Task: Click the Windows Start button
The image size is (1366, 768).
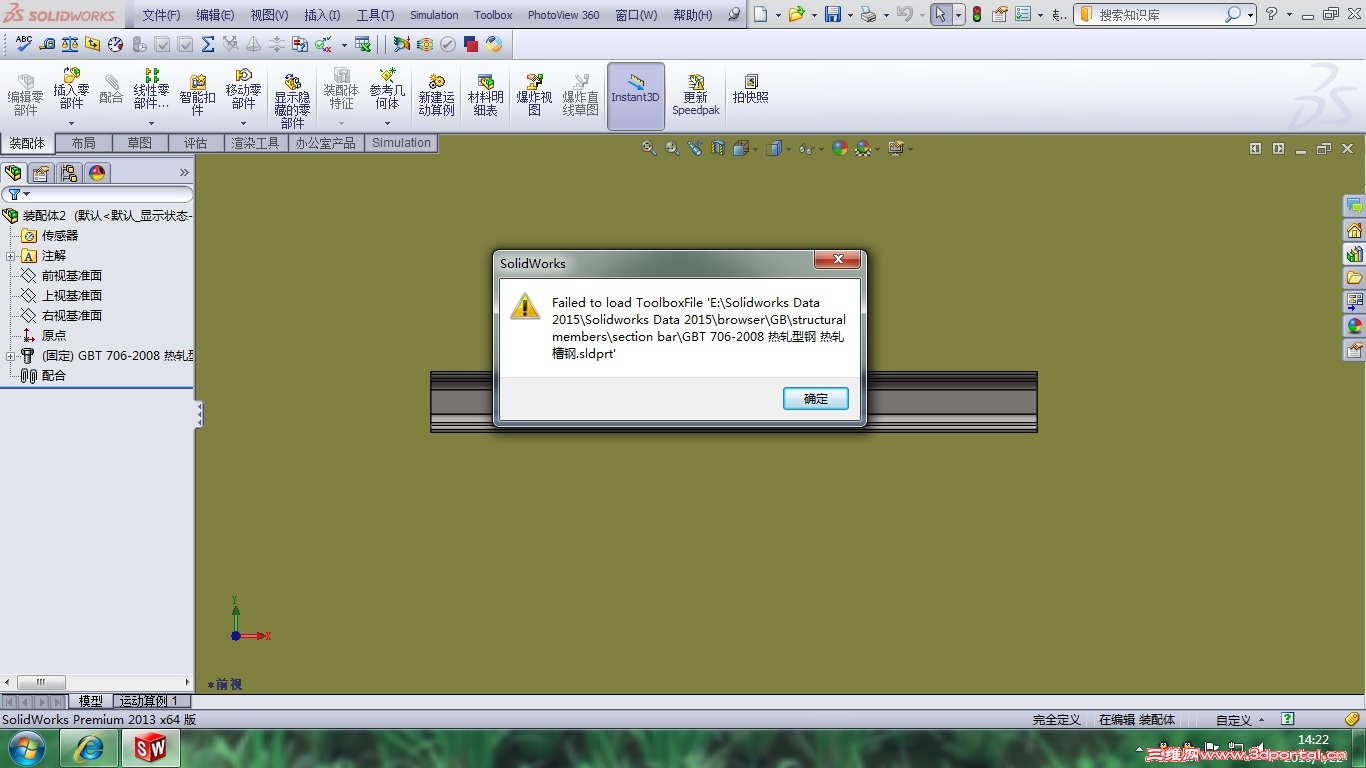Action: (25, 748)
